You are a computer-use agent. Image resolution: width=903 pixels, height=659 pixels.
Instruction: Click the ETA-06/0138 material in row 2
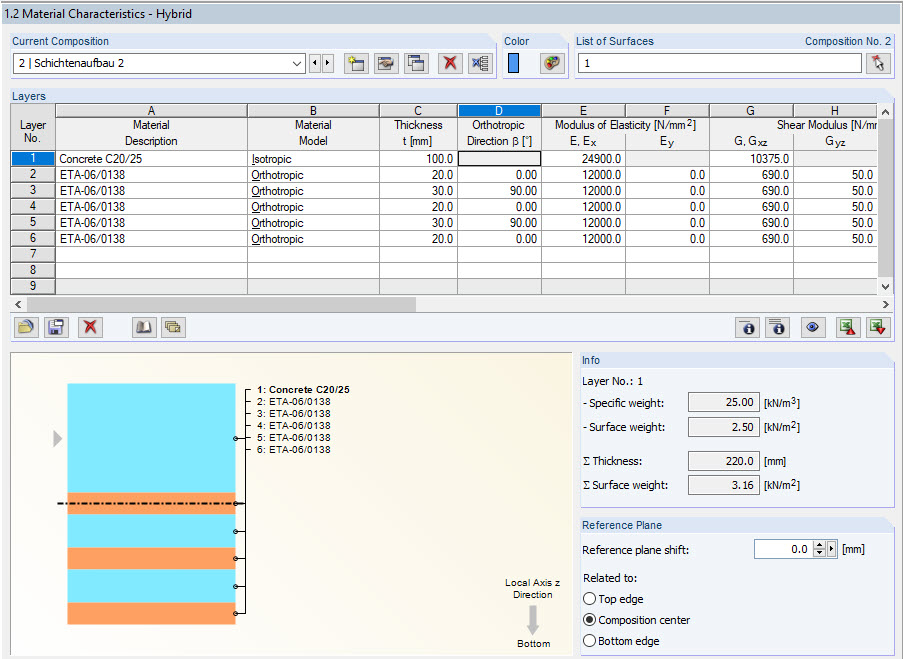tap(151, 175)
